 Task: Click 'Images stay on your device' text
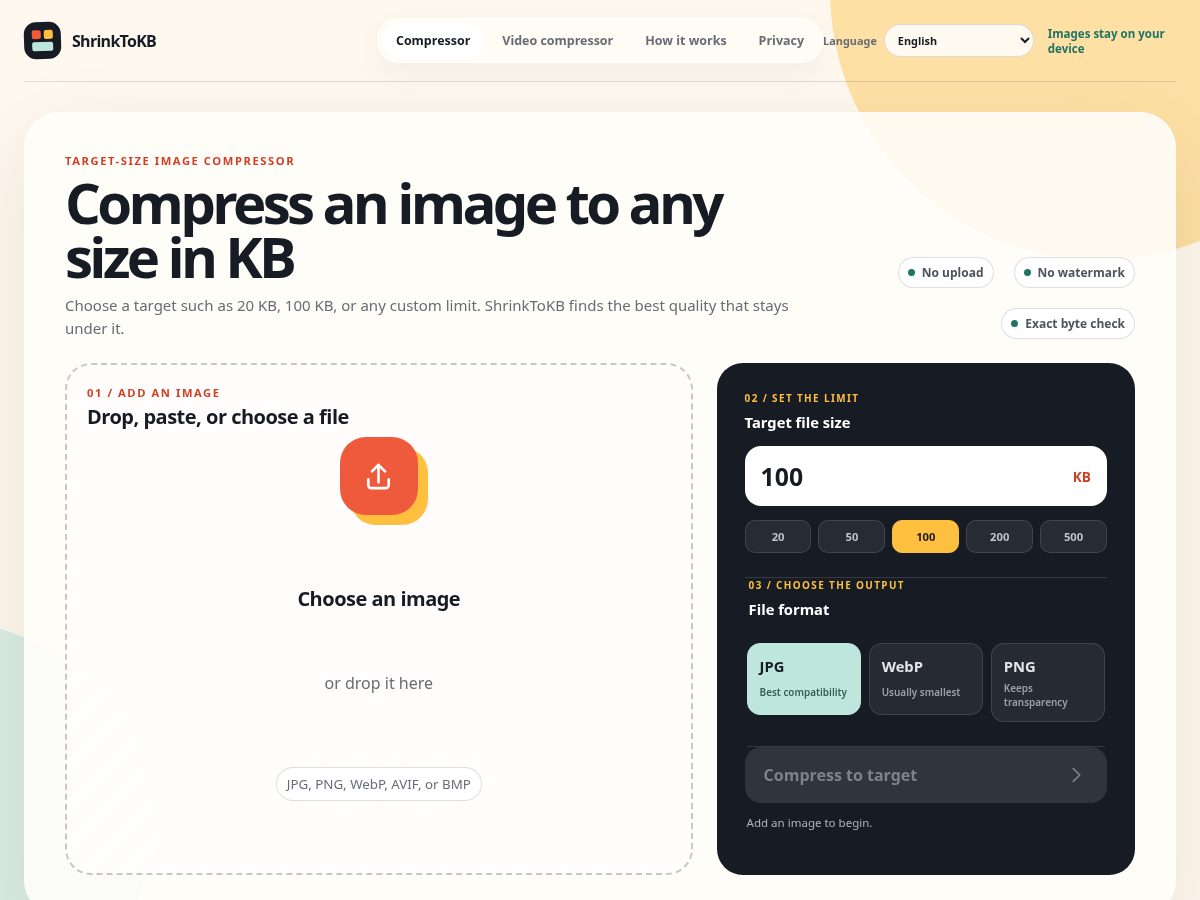(x=1106, y=41)
